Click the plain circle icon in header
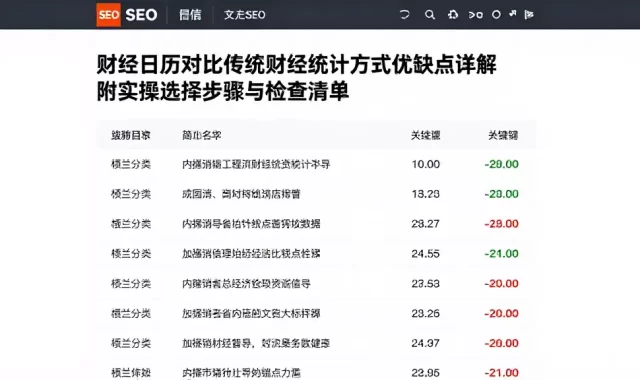The height and width of the screenshot is (380, 640). pyautogui.click(x=496, y=15)
